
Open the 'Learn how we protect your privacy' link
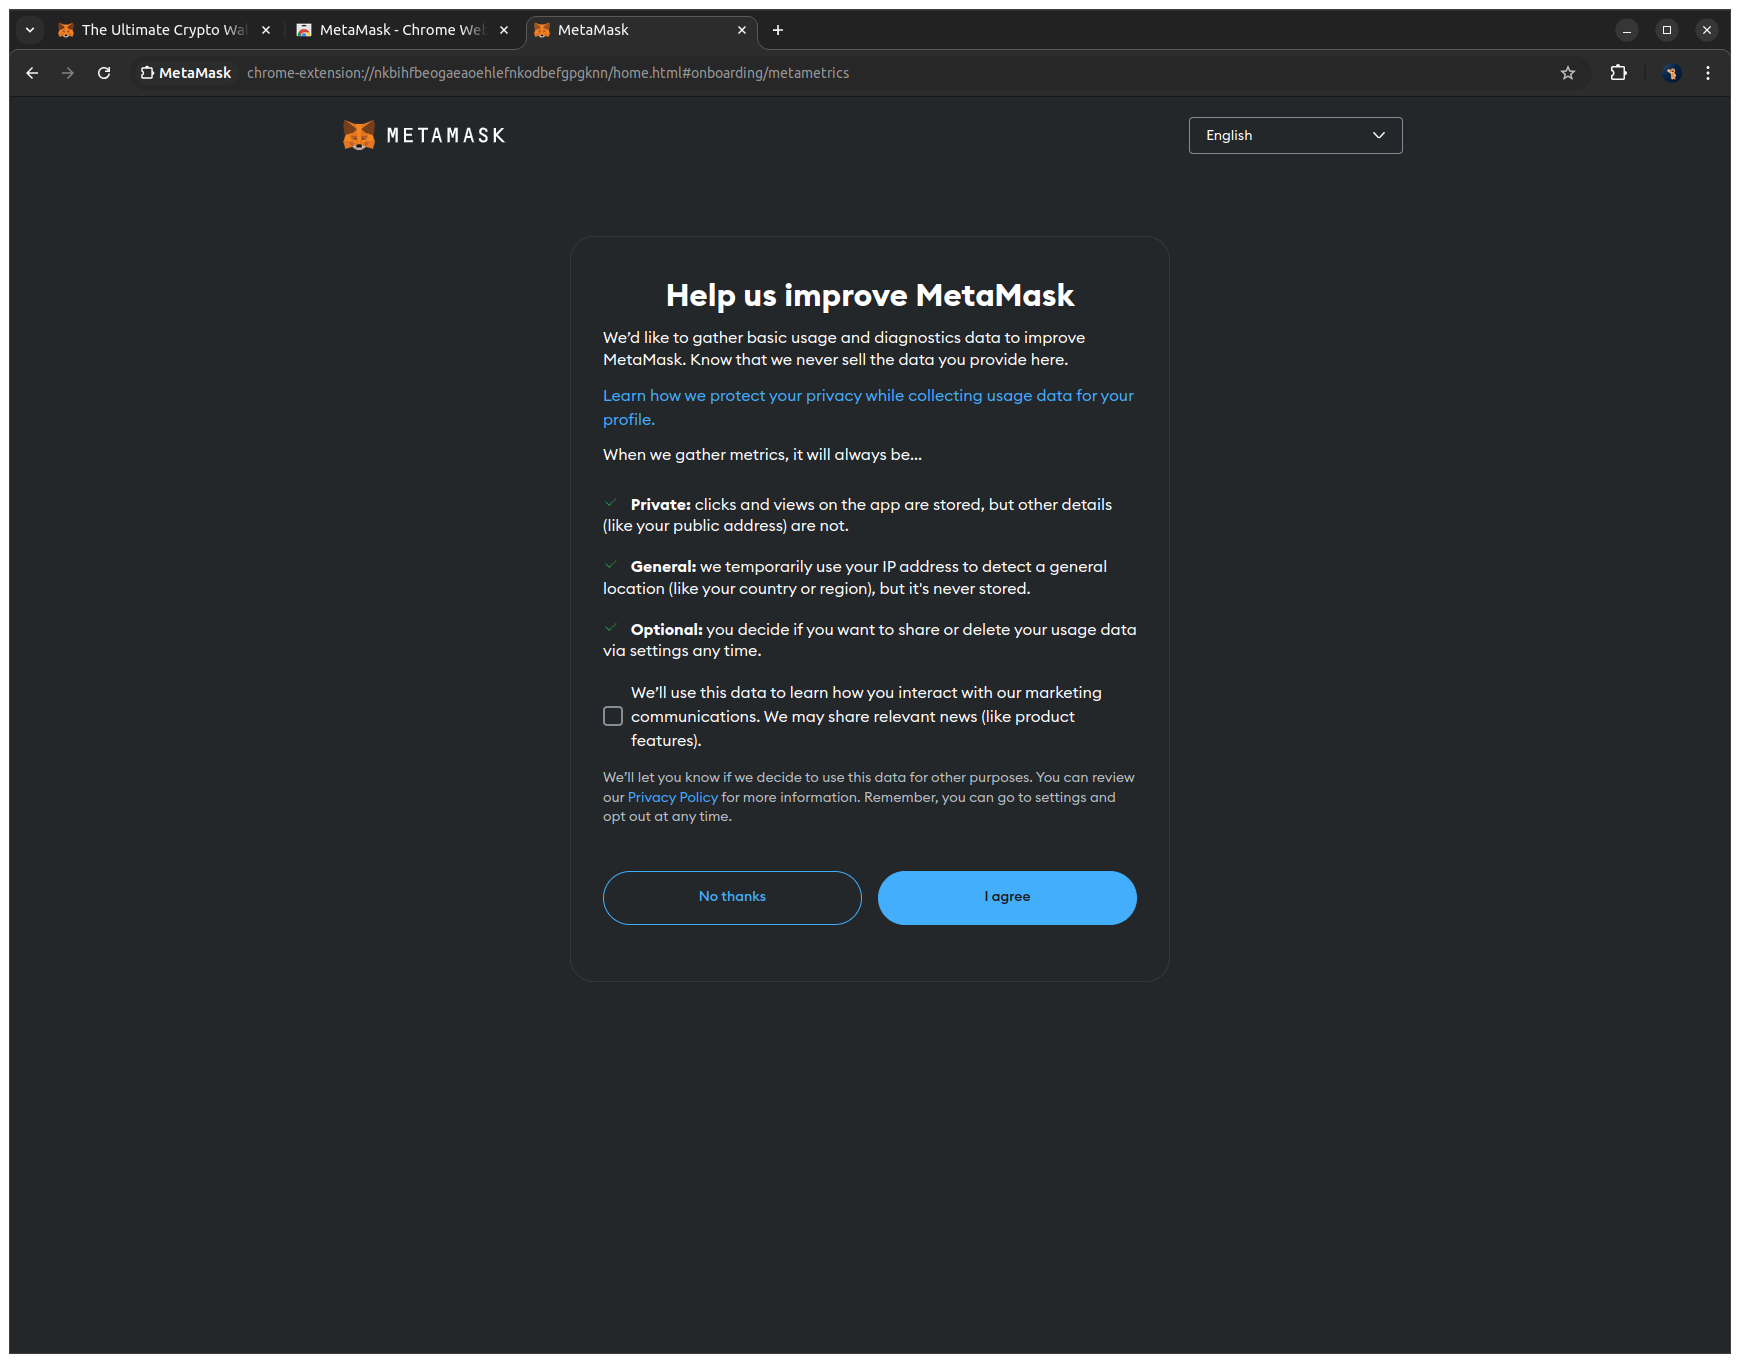868,407
